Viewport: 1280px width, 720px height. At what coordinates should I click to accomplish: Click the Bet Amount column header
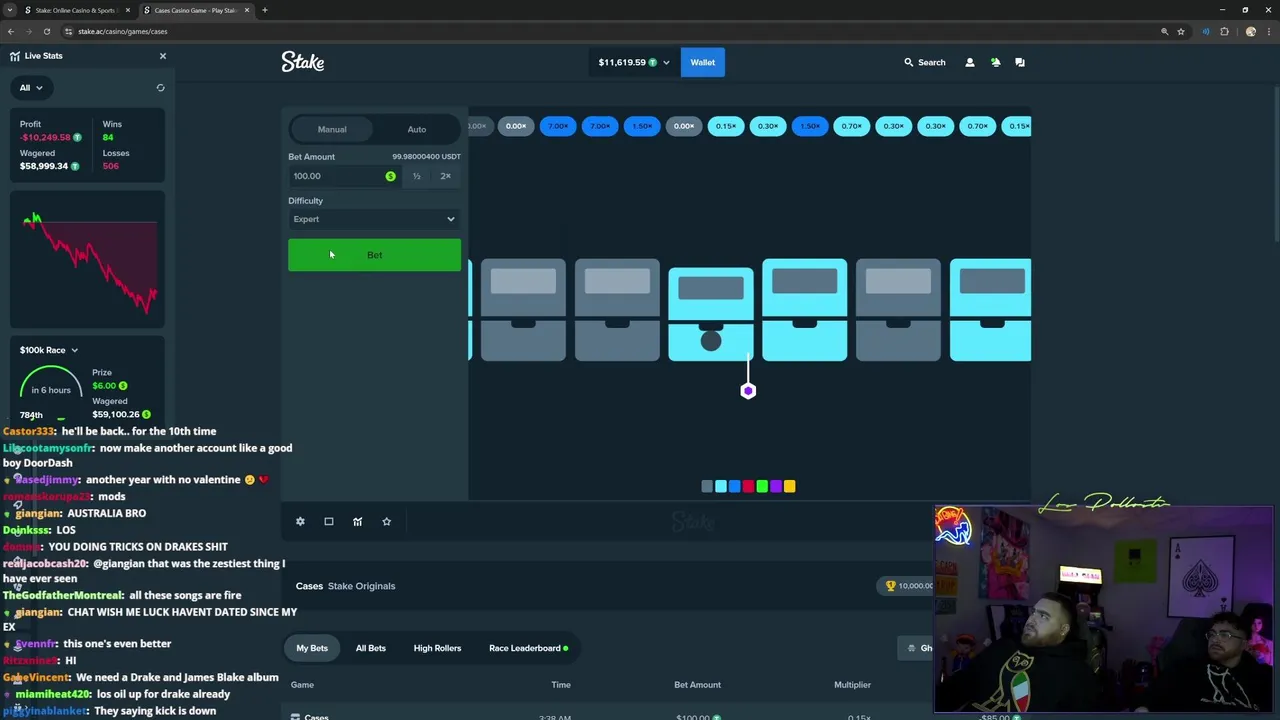(x=697, y=685)
